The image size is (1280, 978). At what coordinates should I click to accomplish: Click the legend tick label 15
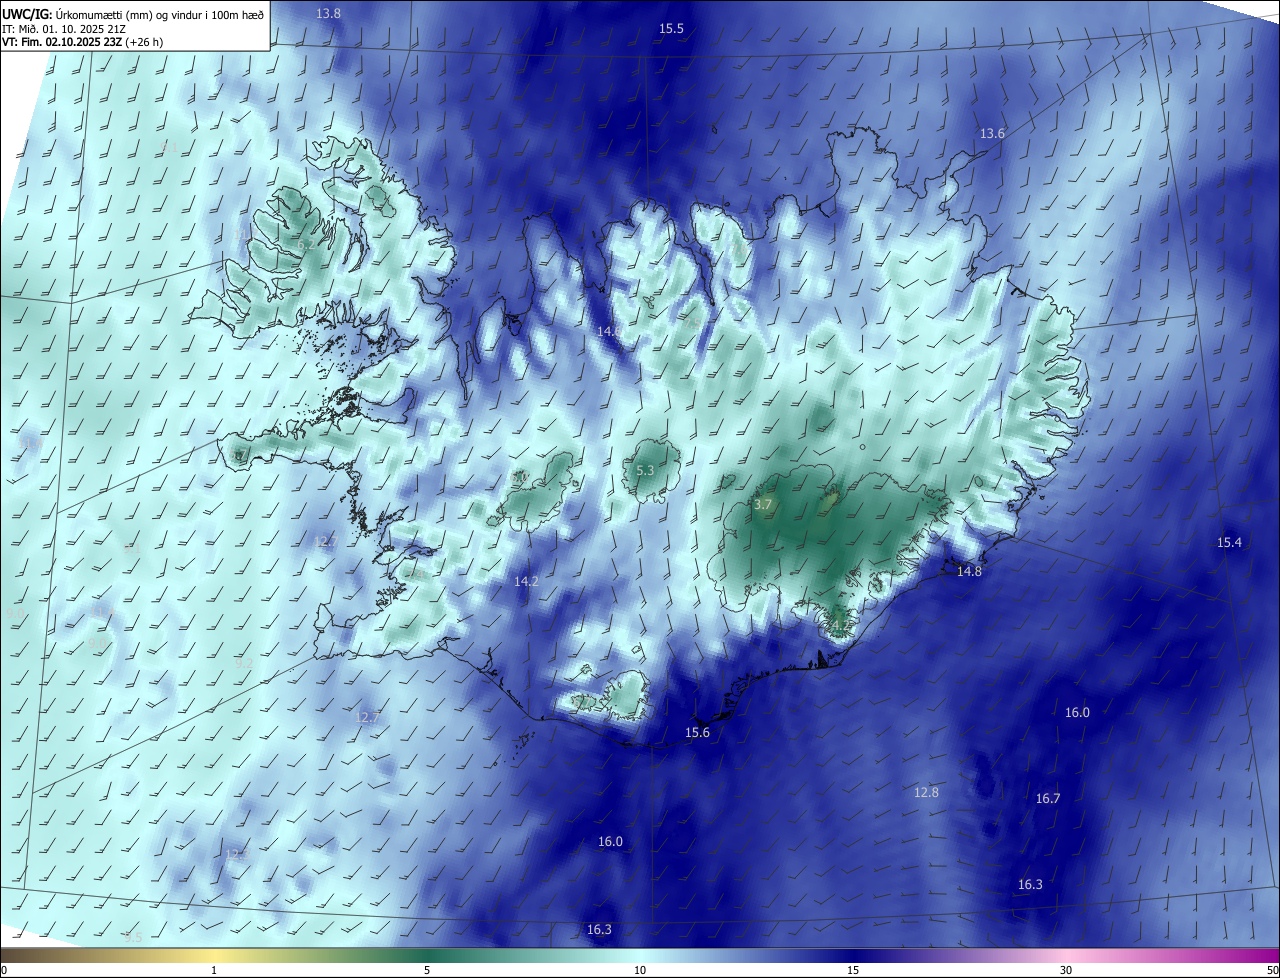click(853, 970)
